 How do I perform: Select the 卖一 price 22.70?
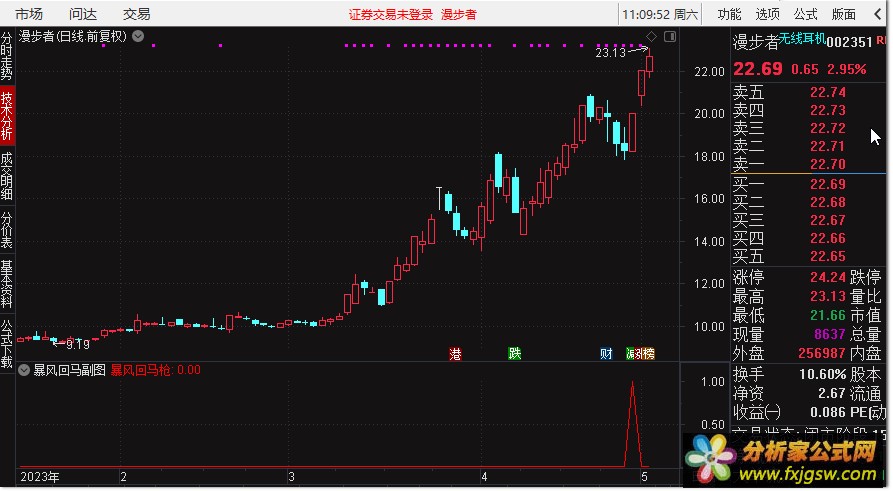828,164
